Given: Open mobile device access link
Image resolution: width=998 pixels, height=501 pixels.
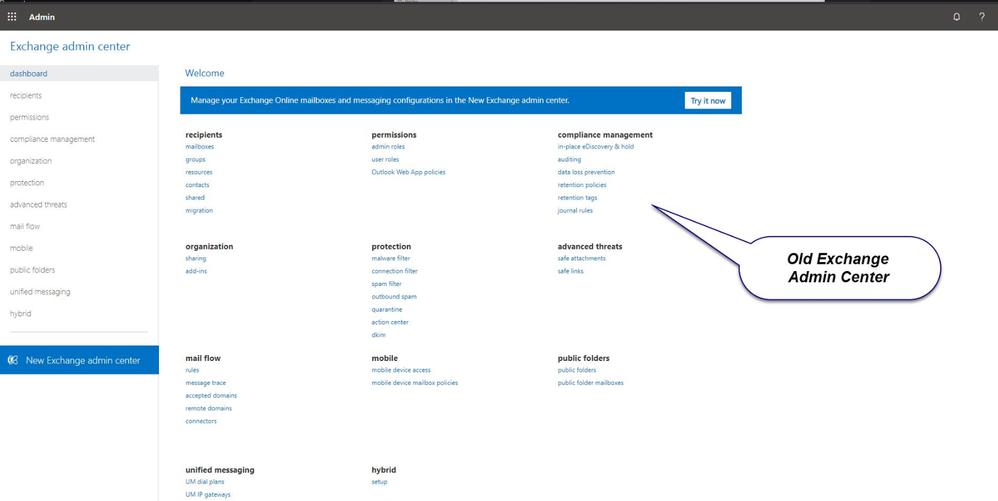Looking at the screenshot, I should point(401,370).
